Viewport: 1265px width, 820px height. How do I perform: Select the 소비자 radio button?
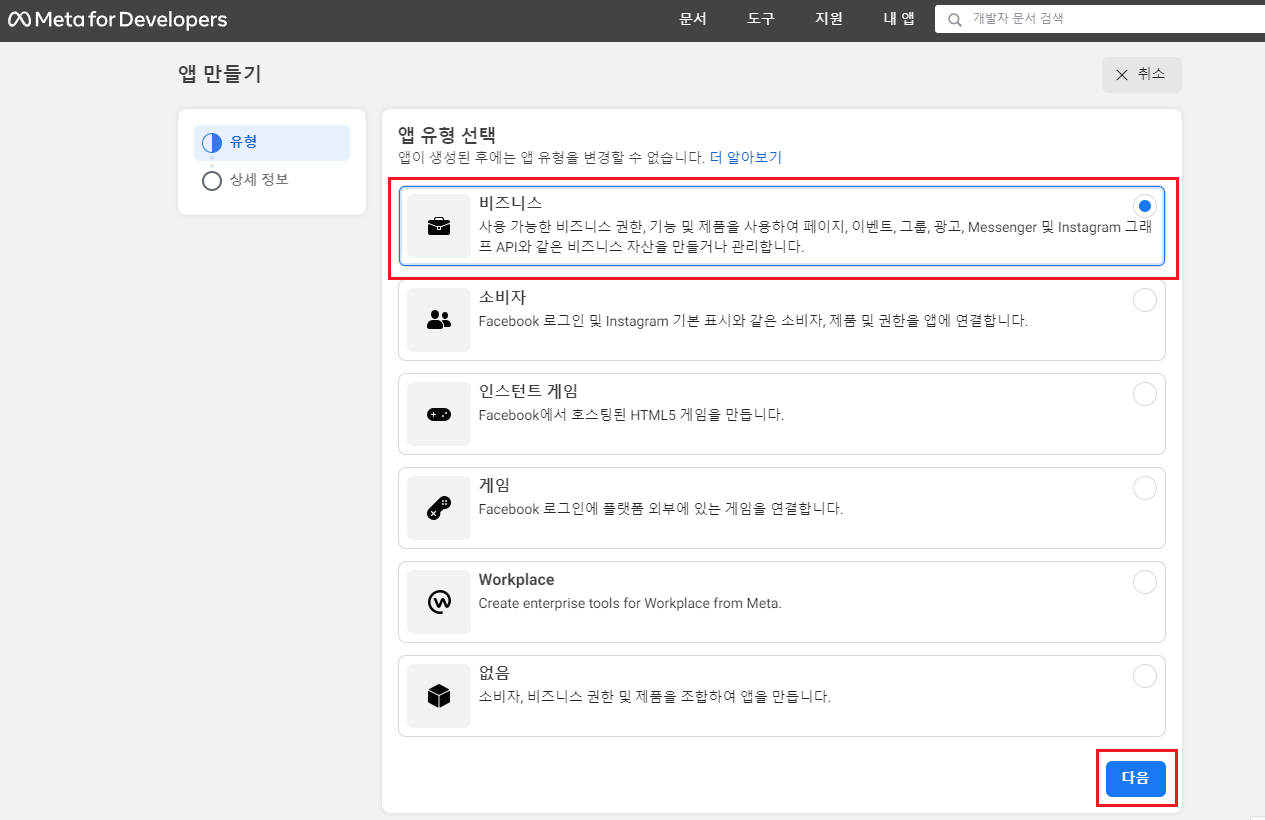1145,300
